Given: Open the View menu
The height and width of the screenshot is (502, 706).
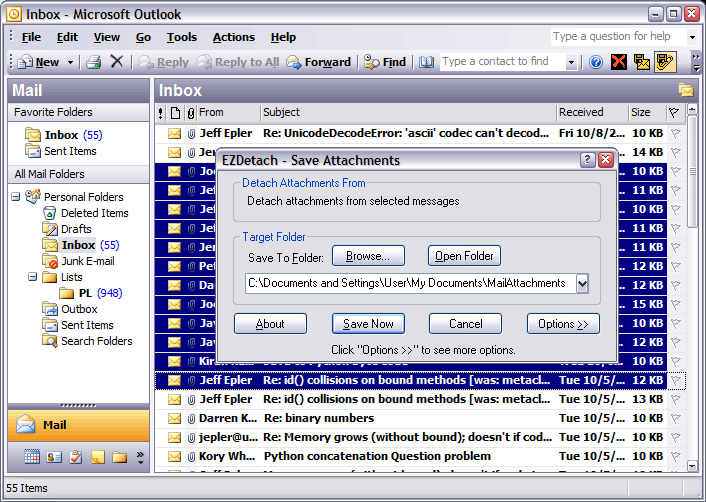Looking at the screenshot, I should 107,37.
